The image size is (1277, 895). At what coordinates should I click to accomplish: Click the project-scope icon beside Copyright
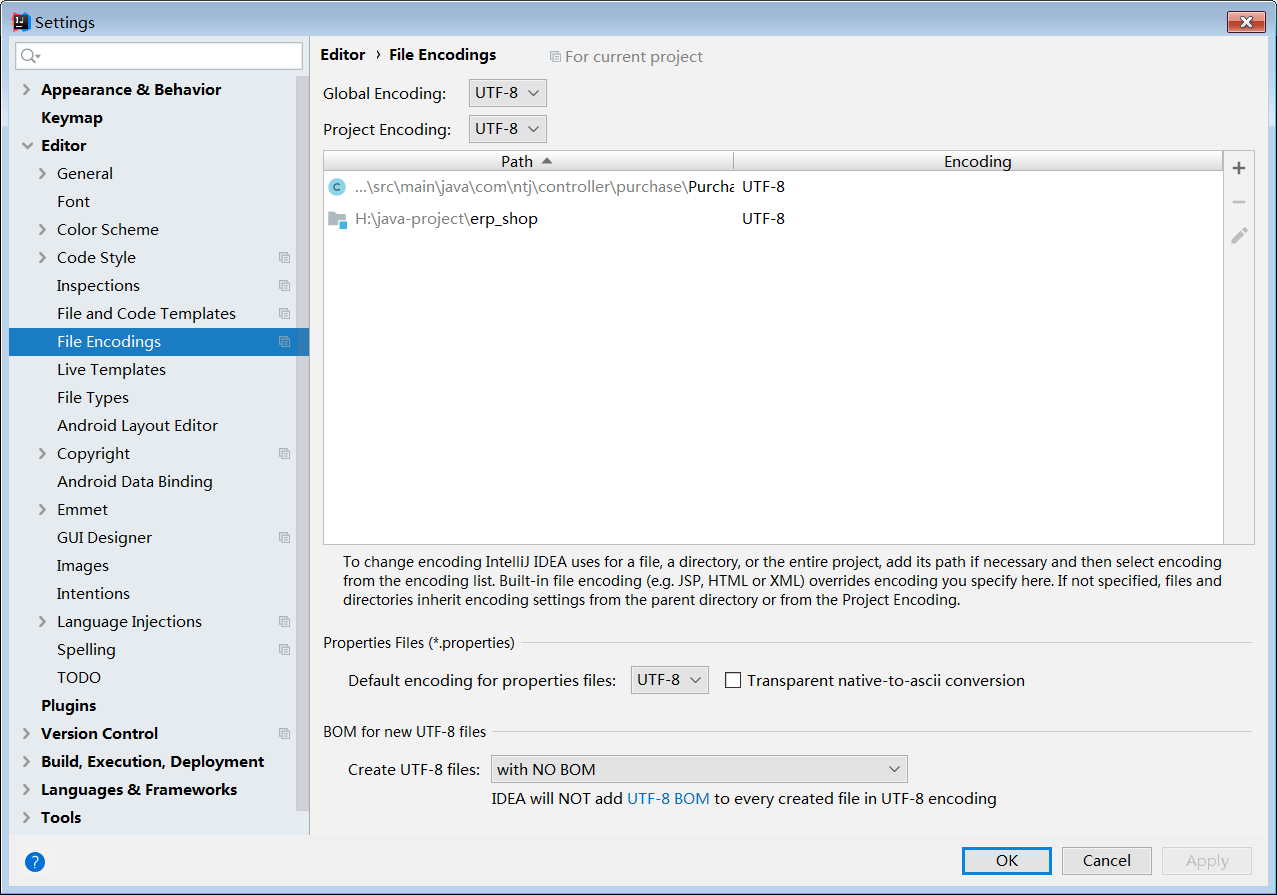284,454
